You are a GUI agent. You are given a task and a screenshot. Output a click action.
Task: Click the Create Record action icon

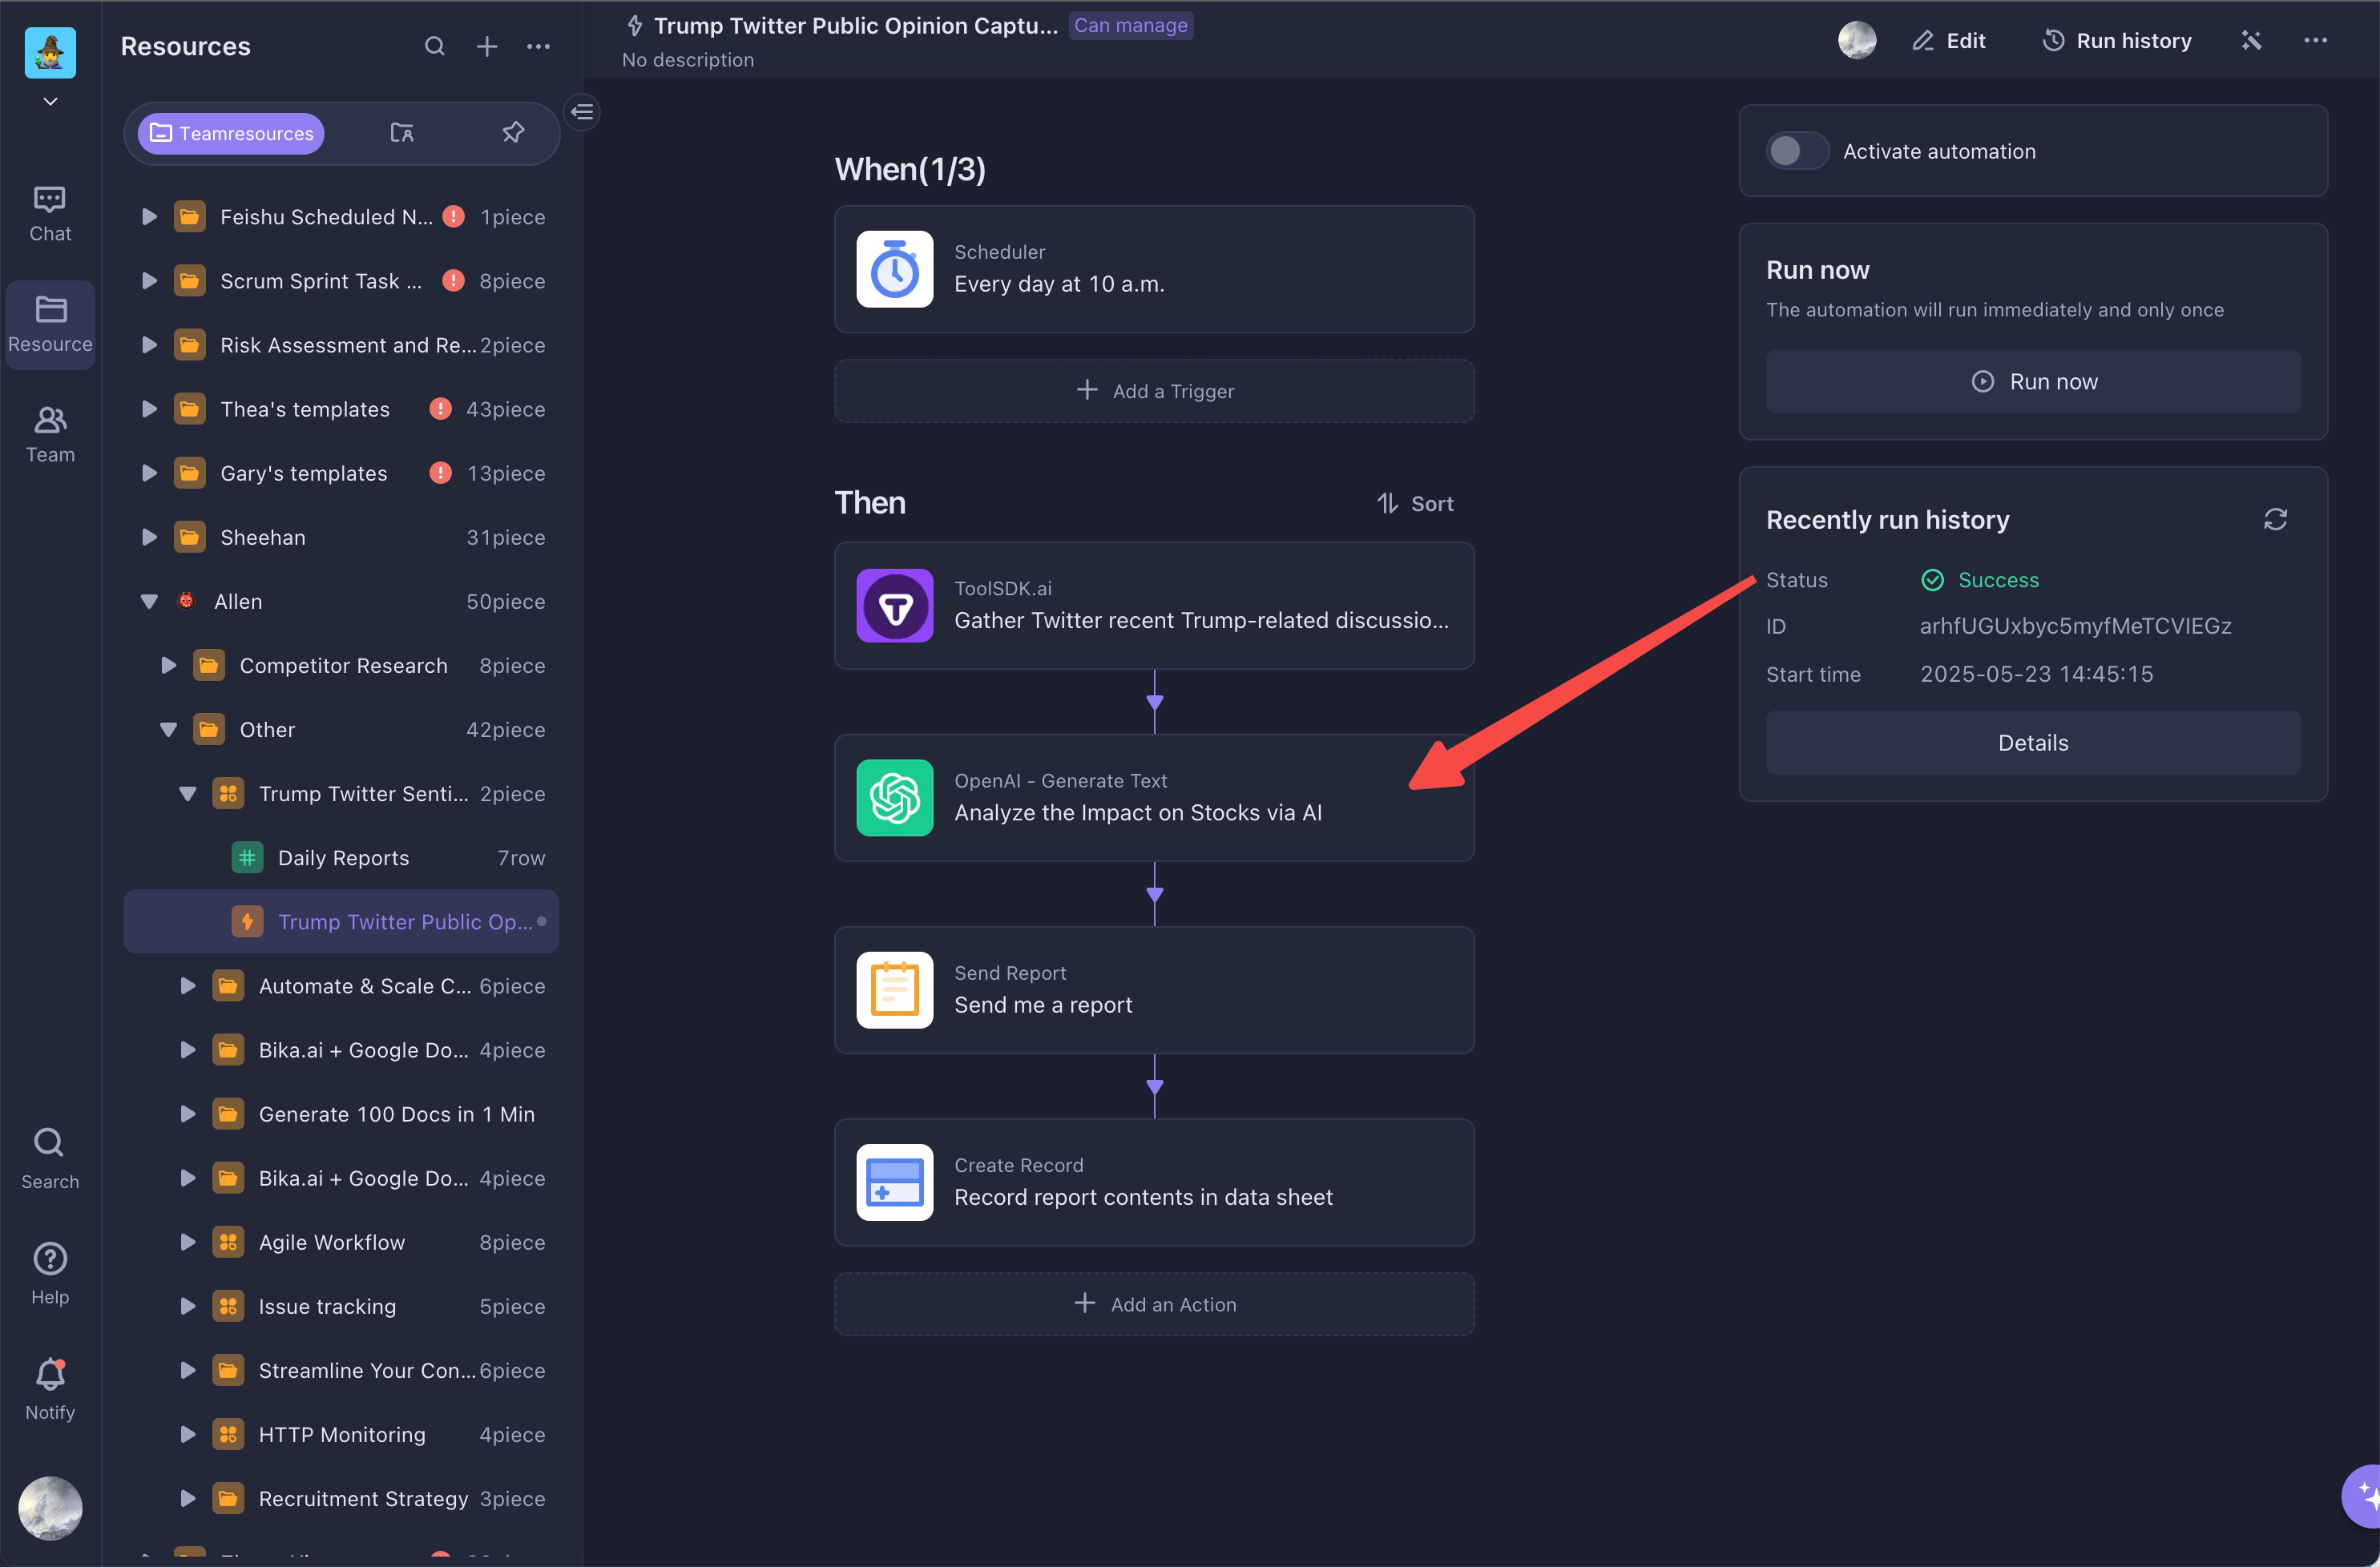tap(894, 1181)
